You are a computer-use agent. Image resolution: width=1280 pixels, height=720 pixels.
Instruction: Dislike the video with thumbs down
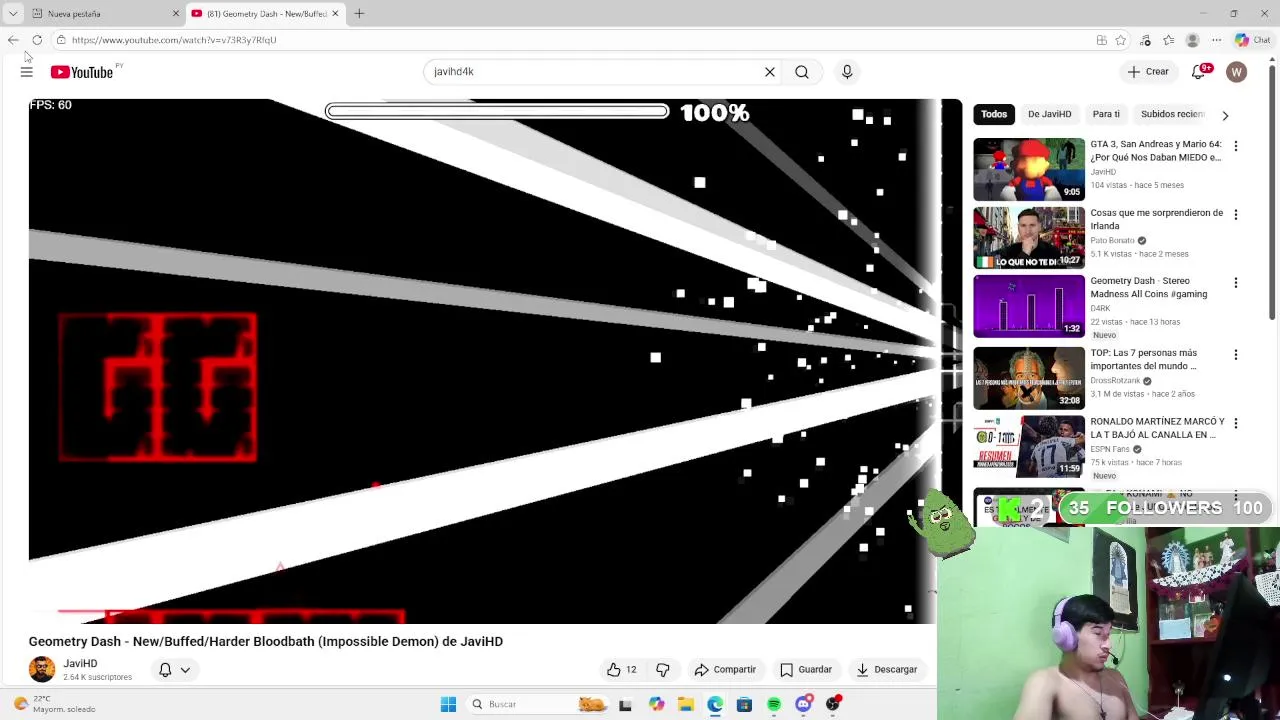click(663, 670)
